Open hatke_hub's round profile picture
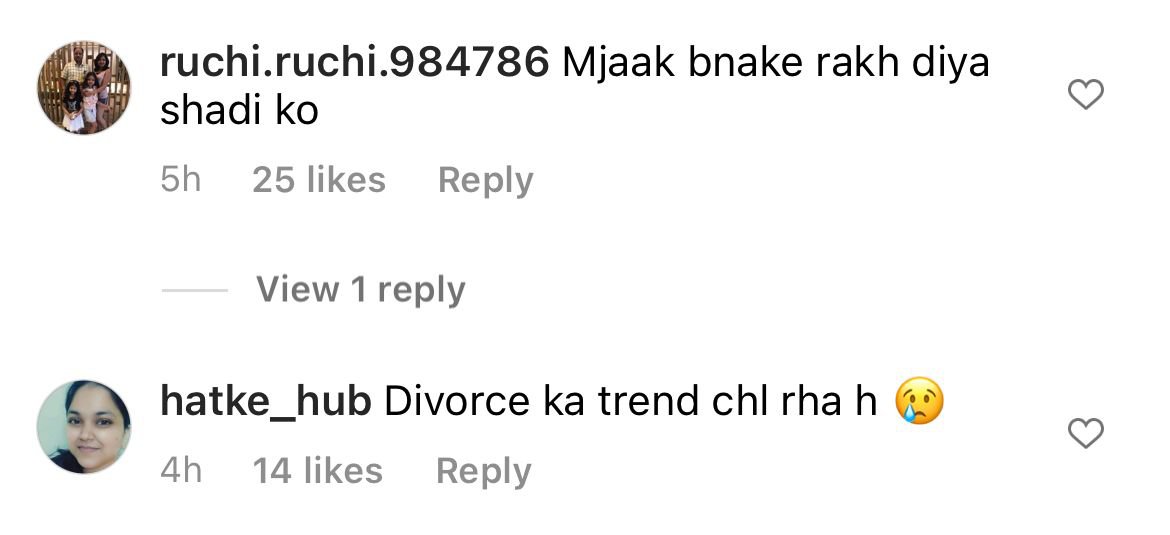 point(84,427)
